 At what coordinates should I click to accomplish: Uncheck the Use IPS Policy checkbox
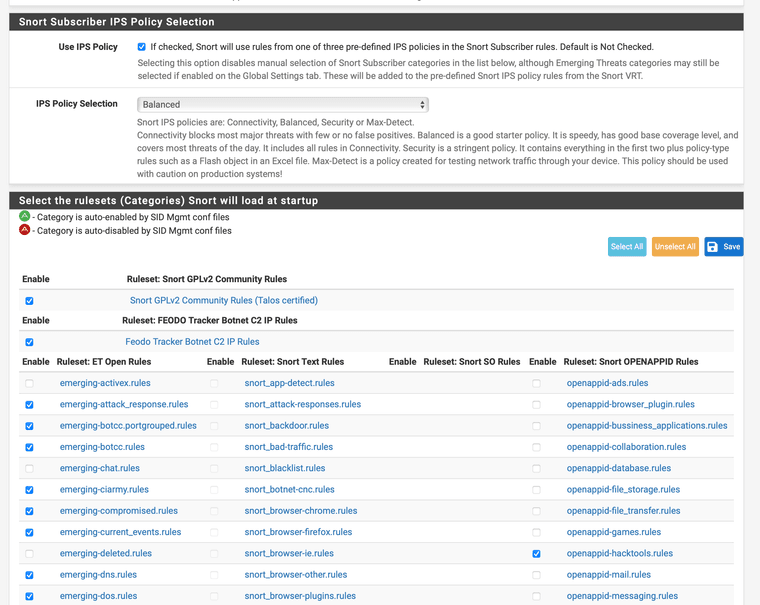point(142,47)
